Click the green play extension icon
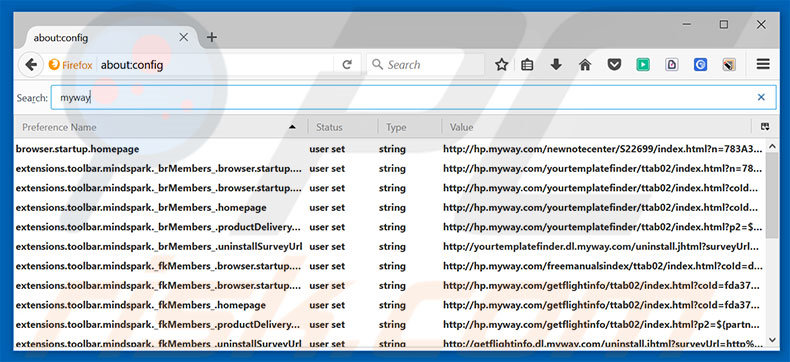The image size is (790, 362). coord(642,64)
